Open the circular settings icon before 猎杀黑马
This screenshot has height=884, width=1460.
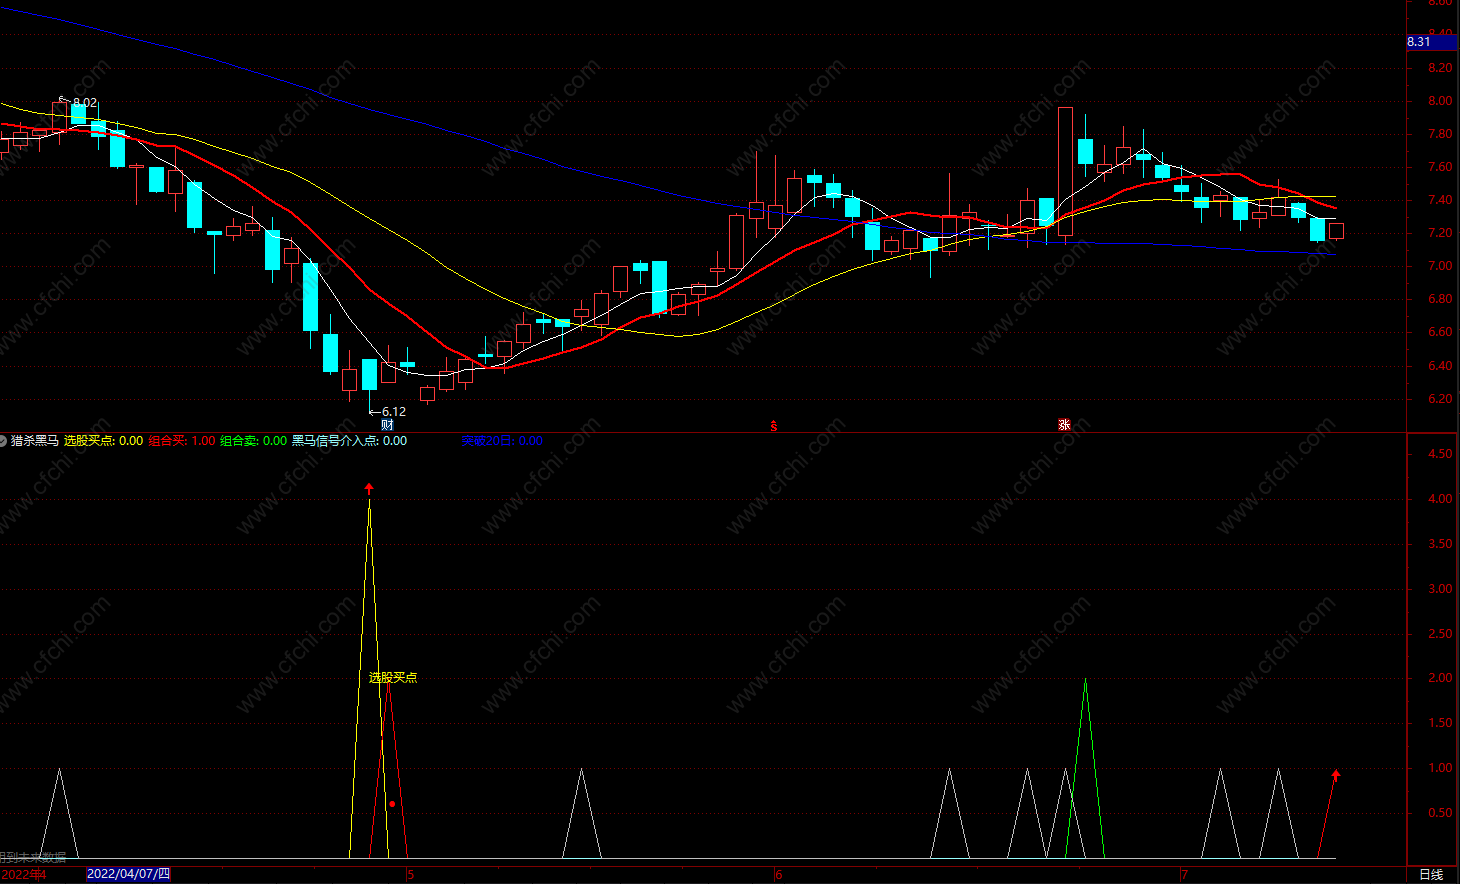tap(3, 440)
